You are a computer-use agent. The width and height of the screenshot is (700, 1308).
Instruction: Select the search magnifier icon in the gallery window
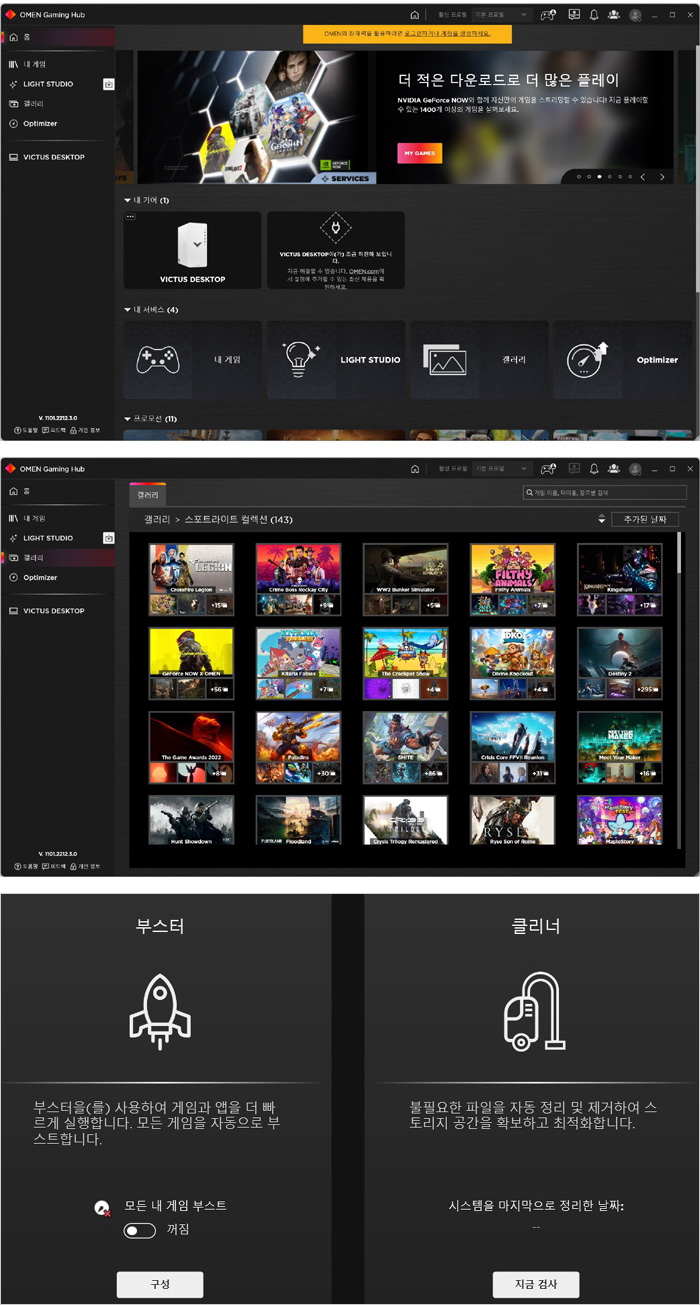click(530, 493)
